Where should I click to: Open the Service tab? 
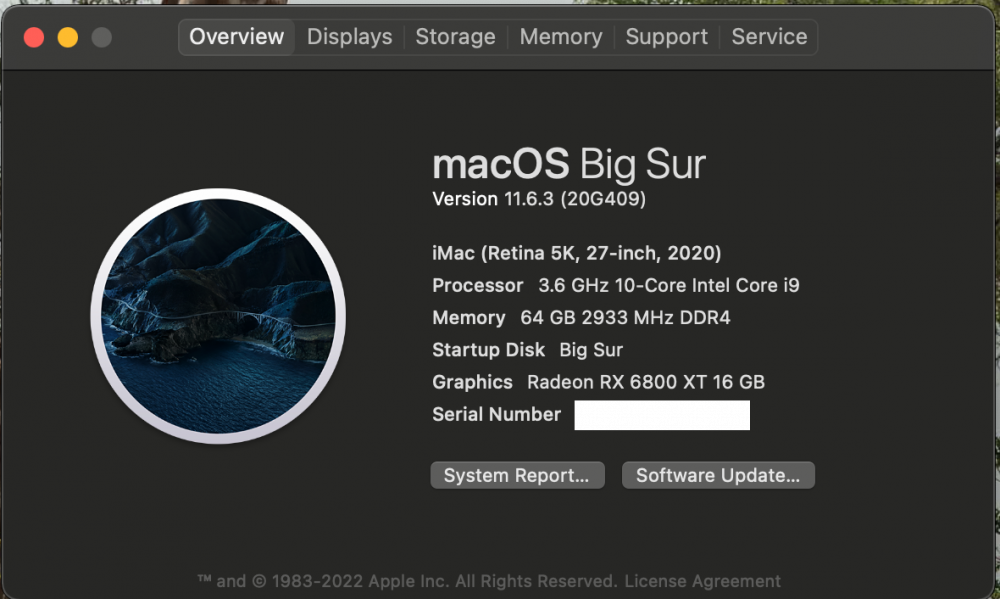tap(769, 37)
